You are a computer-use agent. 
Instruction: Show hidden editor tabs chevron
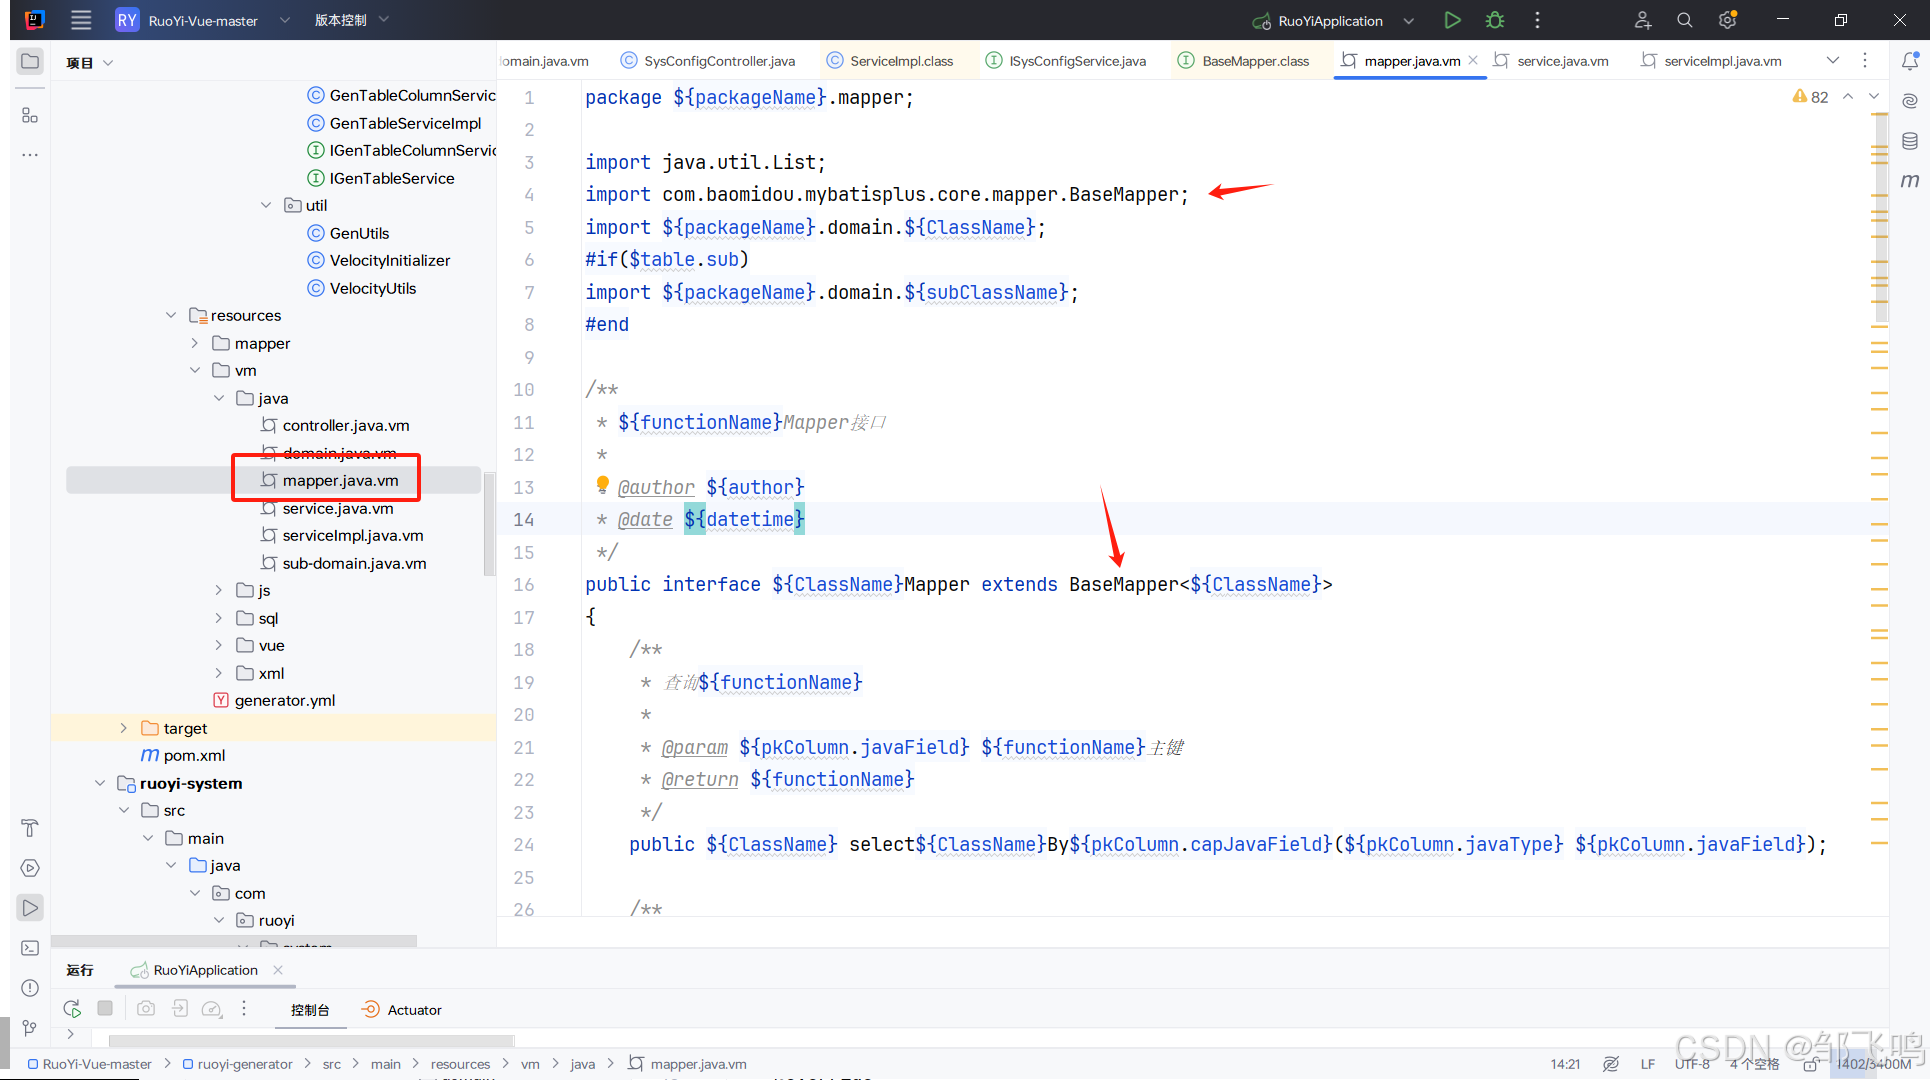1833,61
